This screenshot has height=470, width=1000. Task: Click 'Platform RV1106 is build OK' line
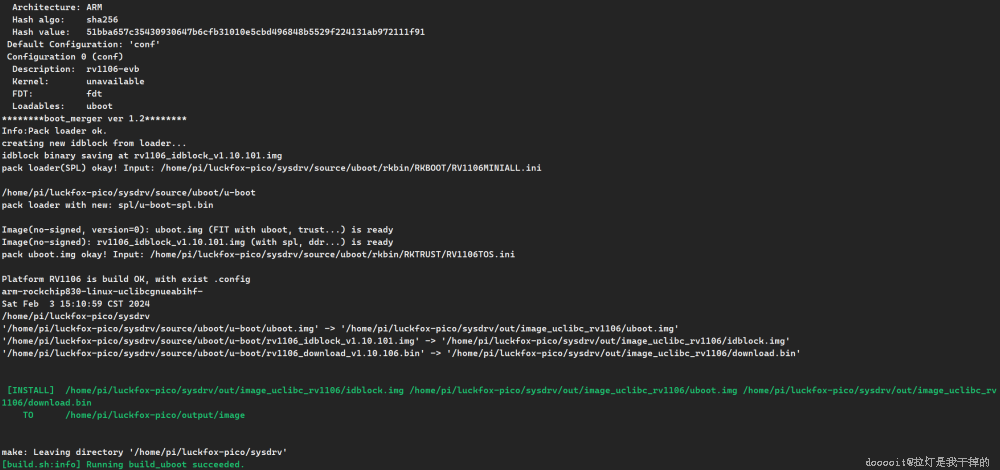(111, 279)
